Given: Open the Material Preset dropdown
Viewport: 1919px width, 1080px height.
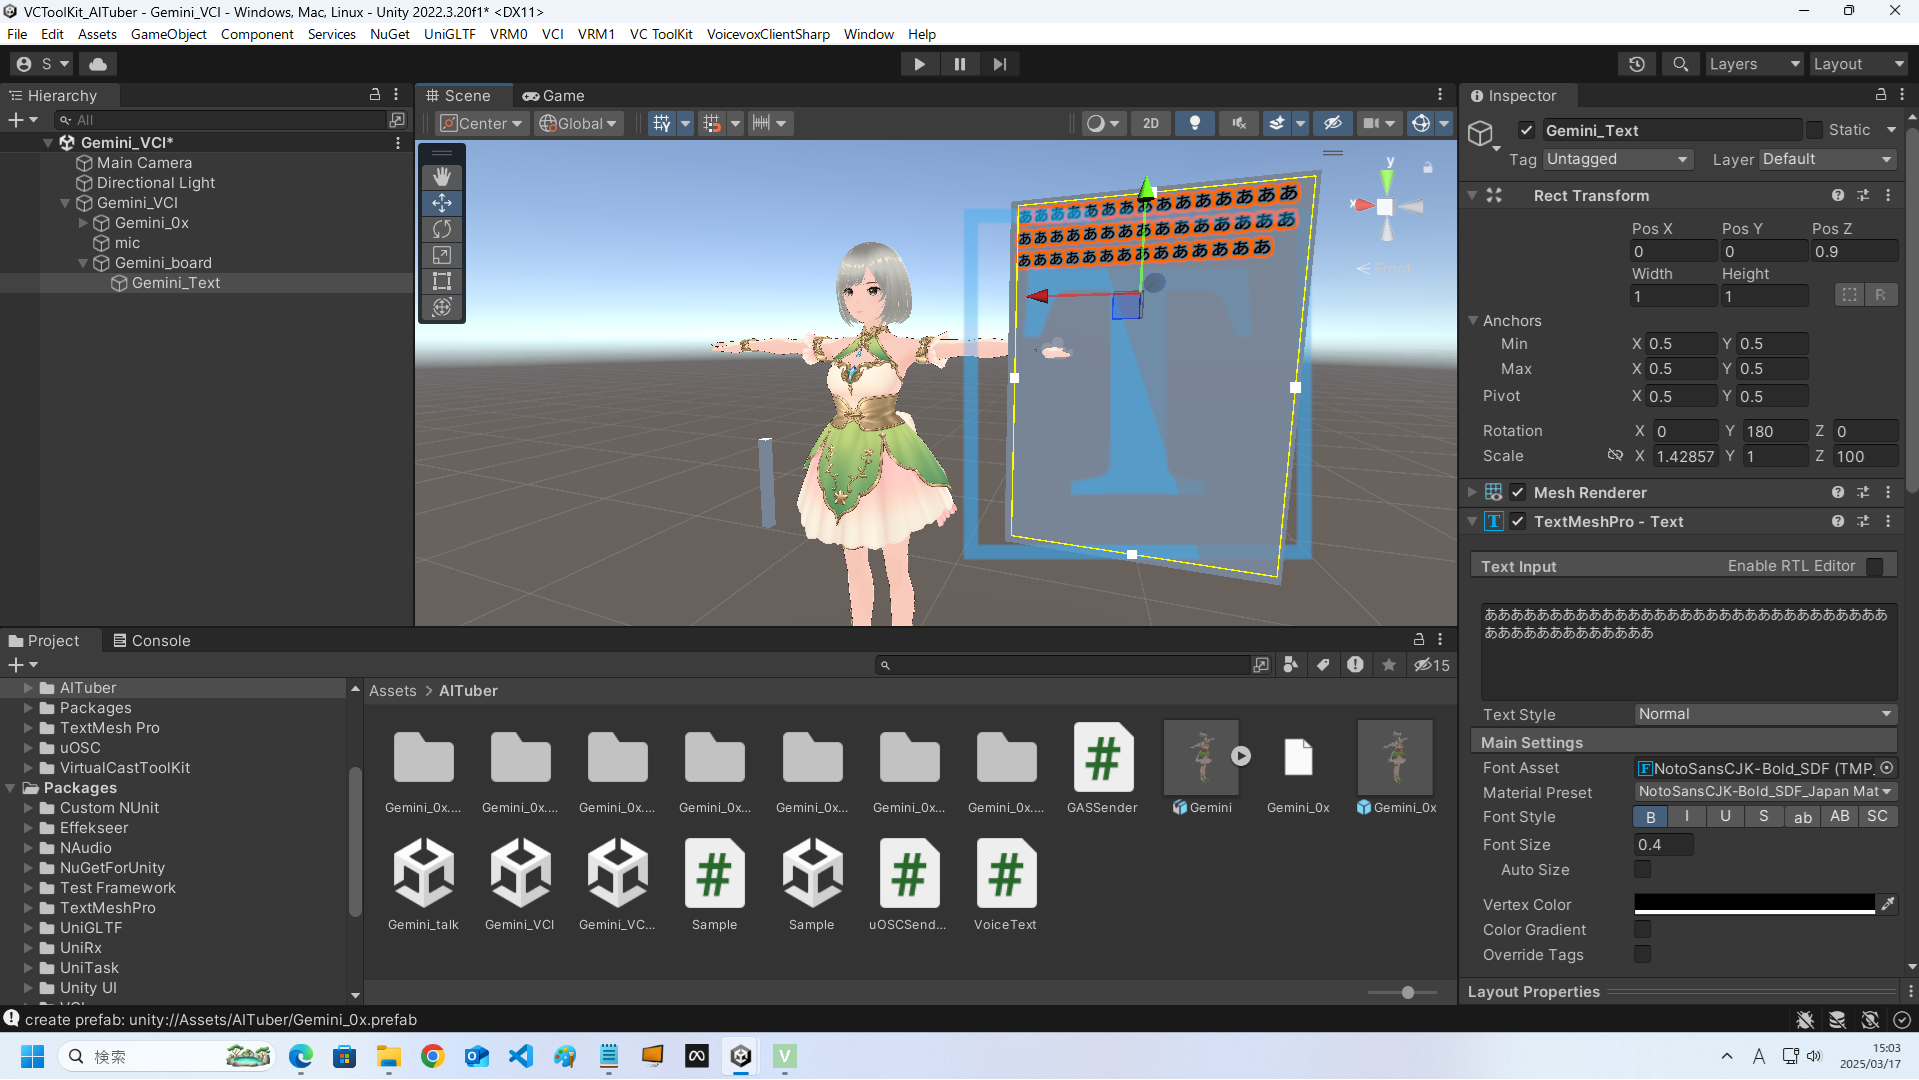Looking at the screenshot, I should [x=1765, y=792].
